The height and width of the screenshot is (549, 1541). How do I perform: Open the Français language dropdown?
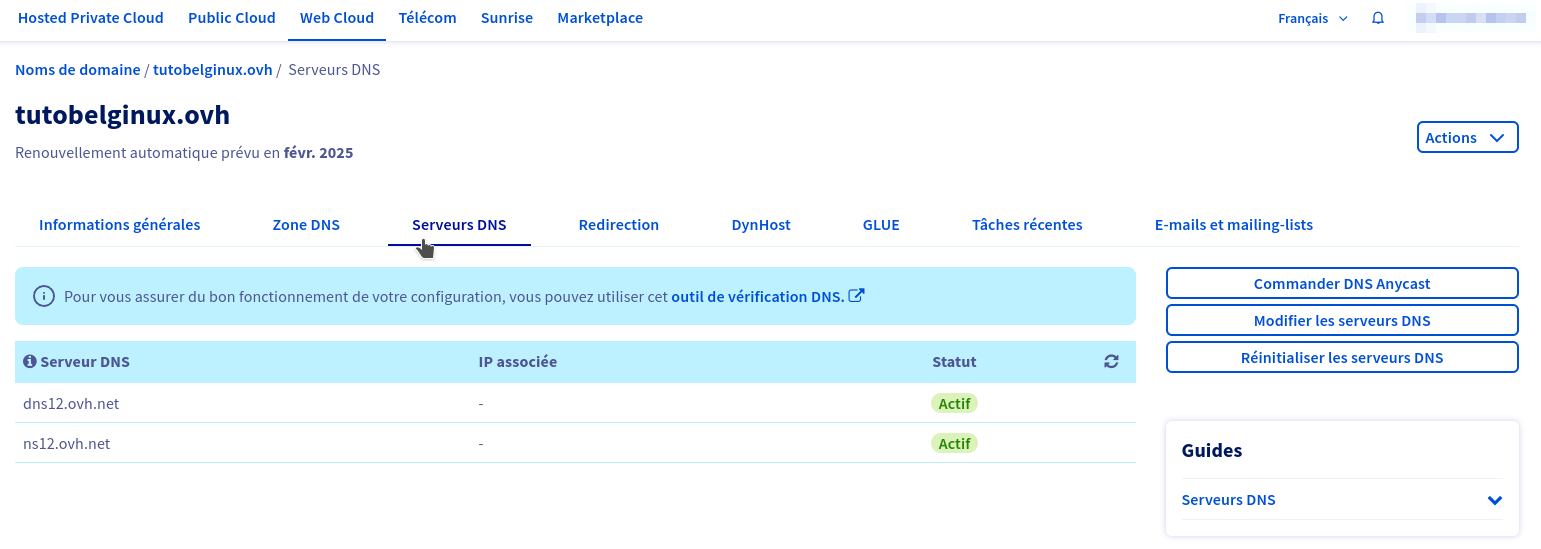pyautogui.click(x=1313, y=18)
